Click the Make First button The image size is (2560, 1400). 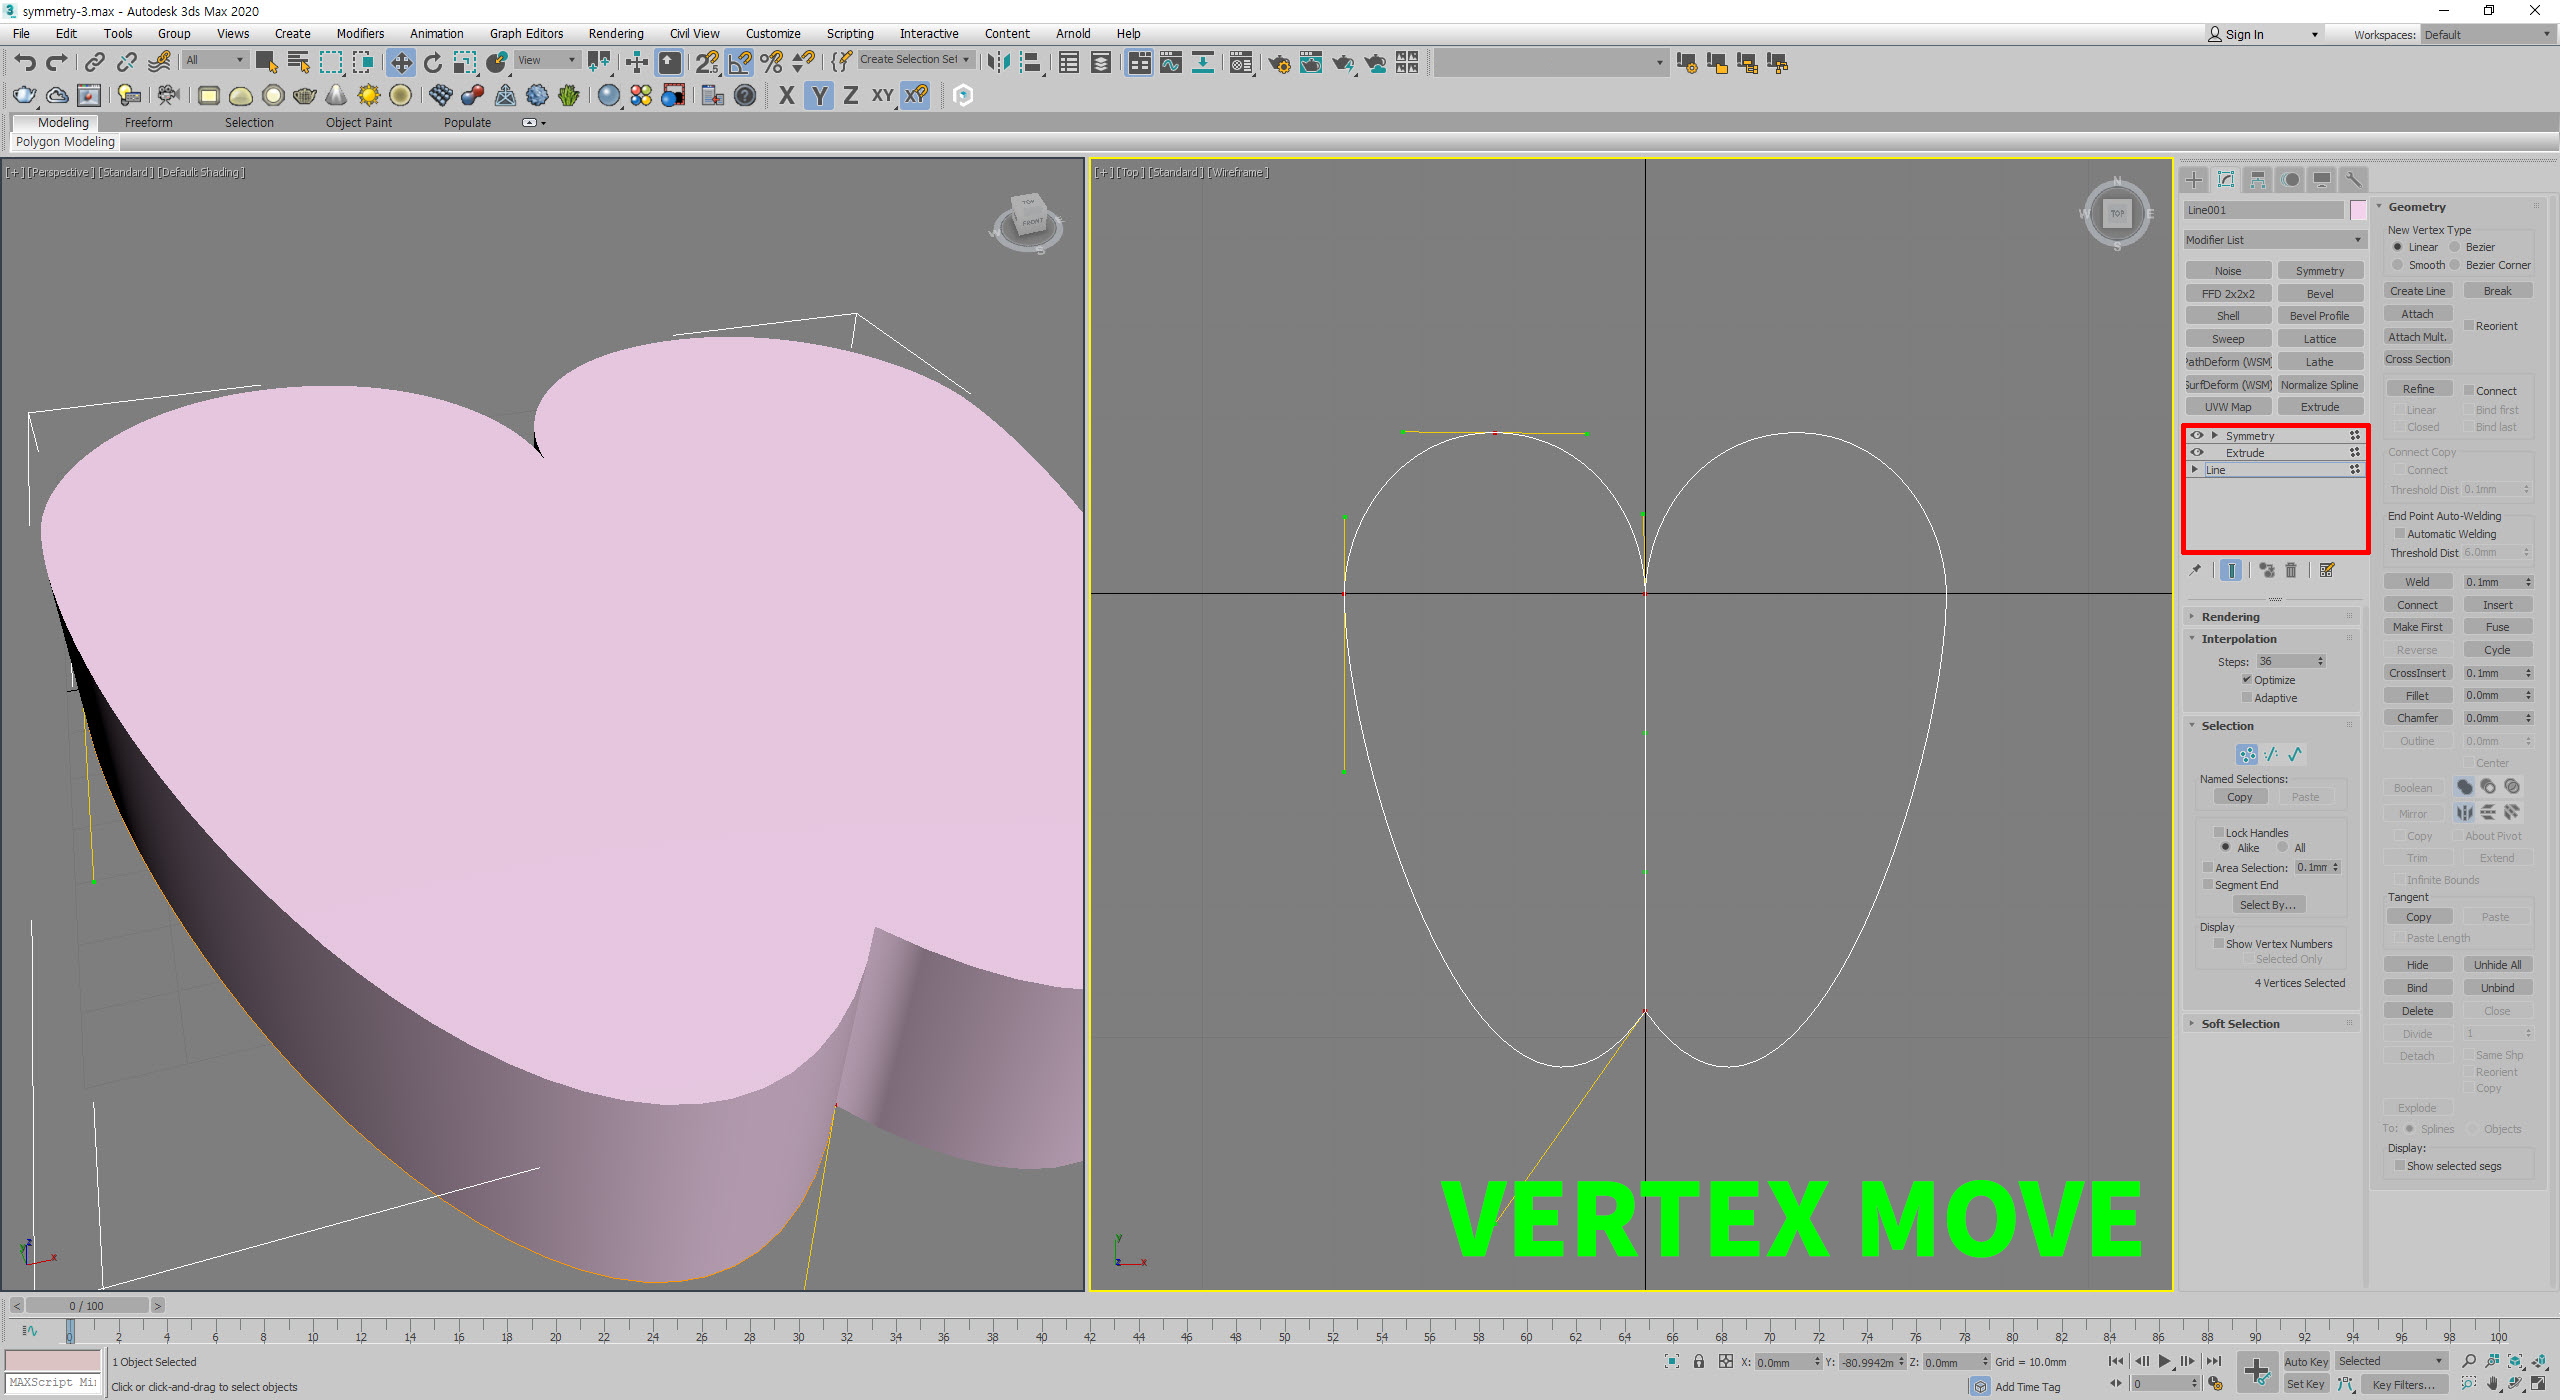tap(2417, 627)
